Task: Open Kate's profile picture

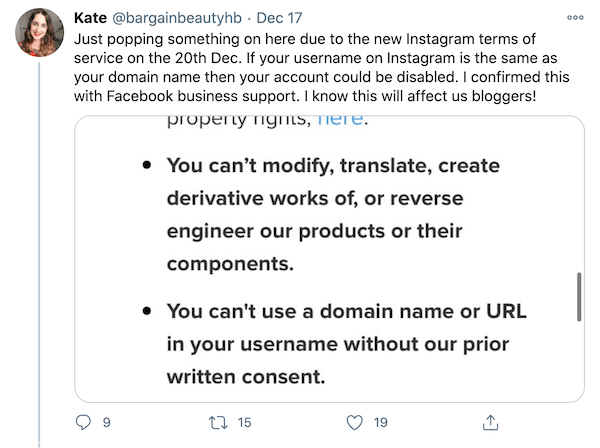Action: pyautogui.click(x=39, y=33)
